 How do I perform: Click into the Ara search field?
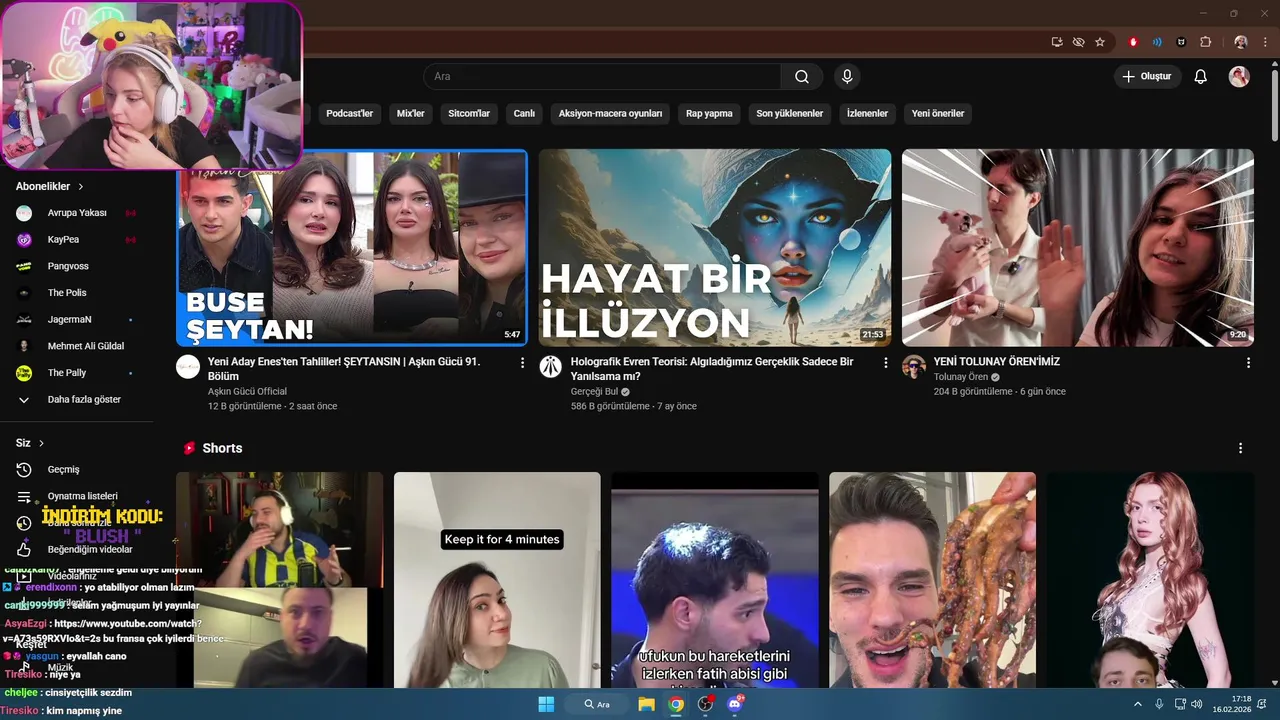tap(603, 77)
